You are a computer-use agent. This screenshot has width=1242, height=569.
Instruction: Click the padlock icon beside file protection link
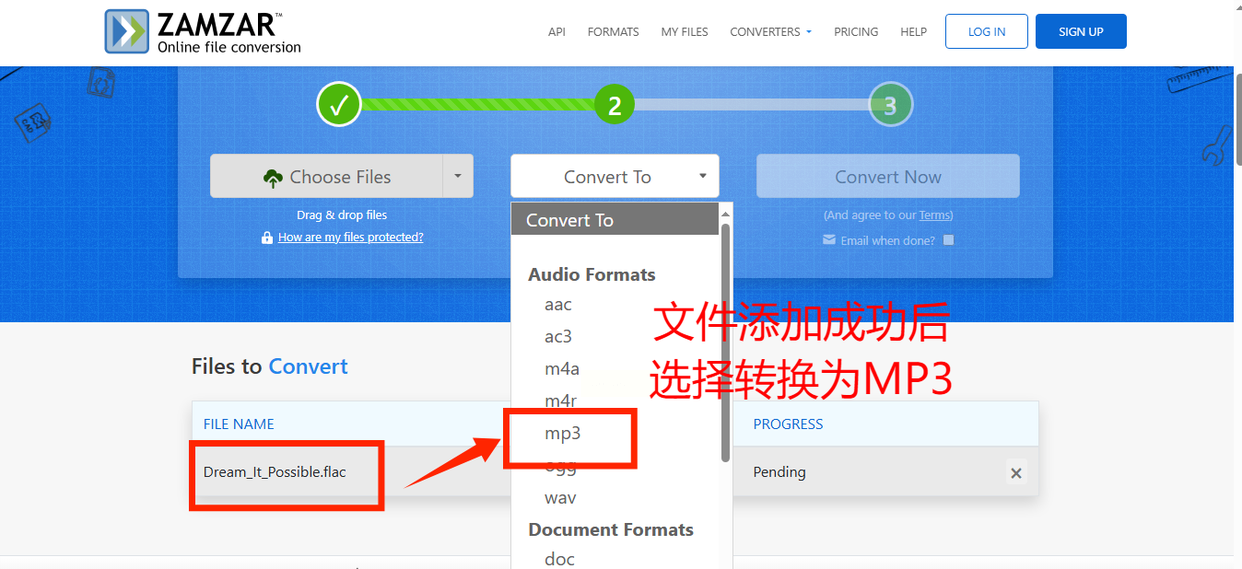pyautogui.click(x=267, y=238)
